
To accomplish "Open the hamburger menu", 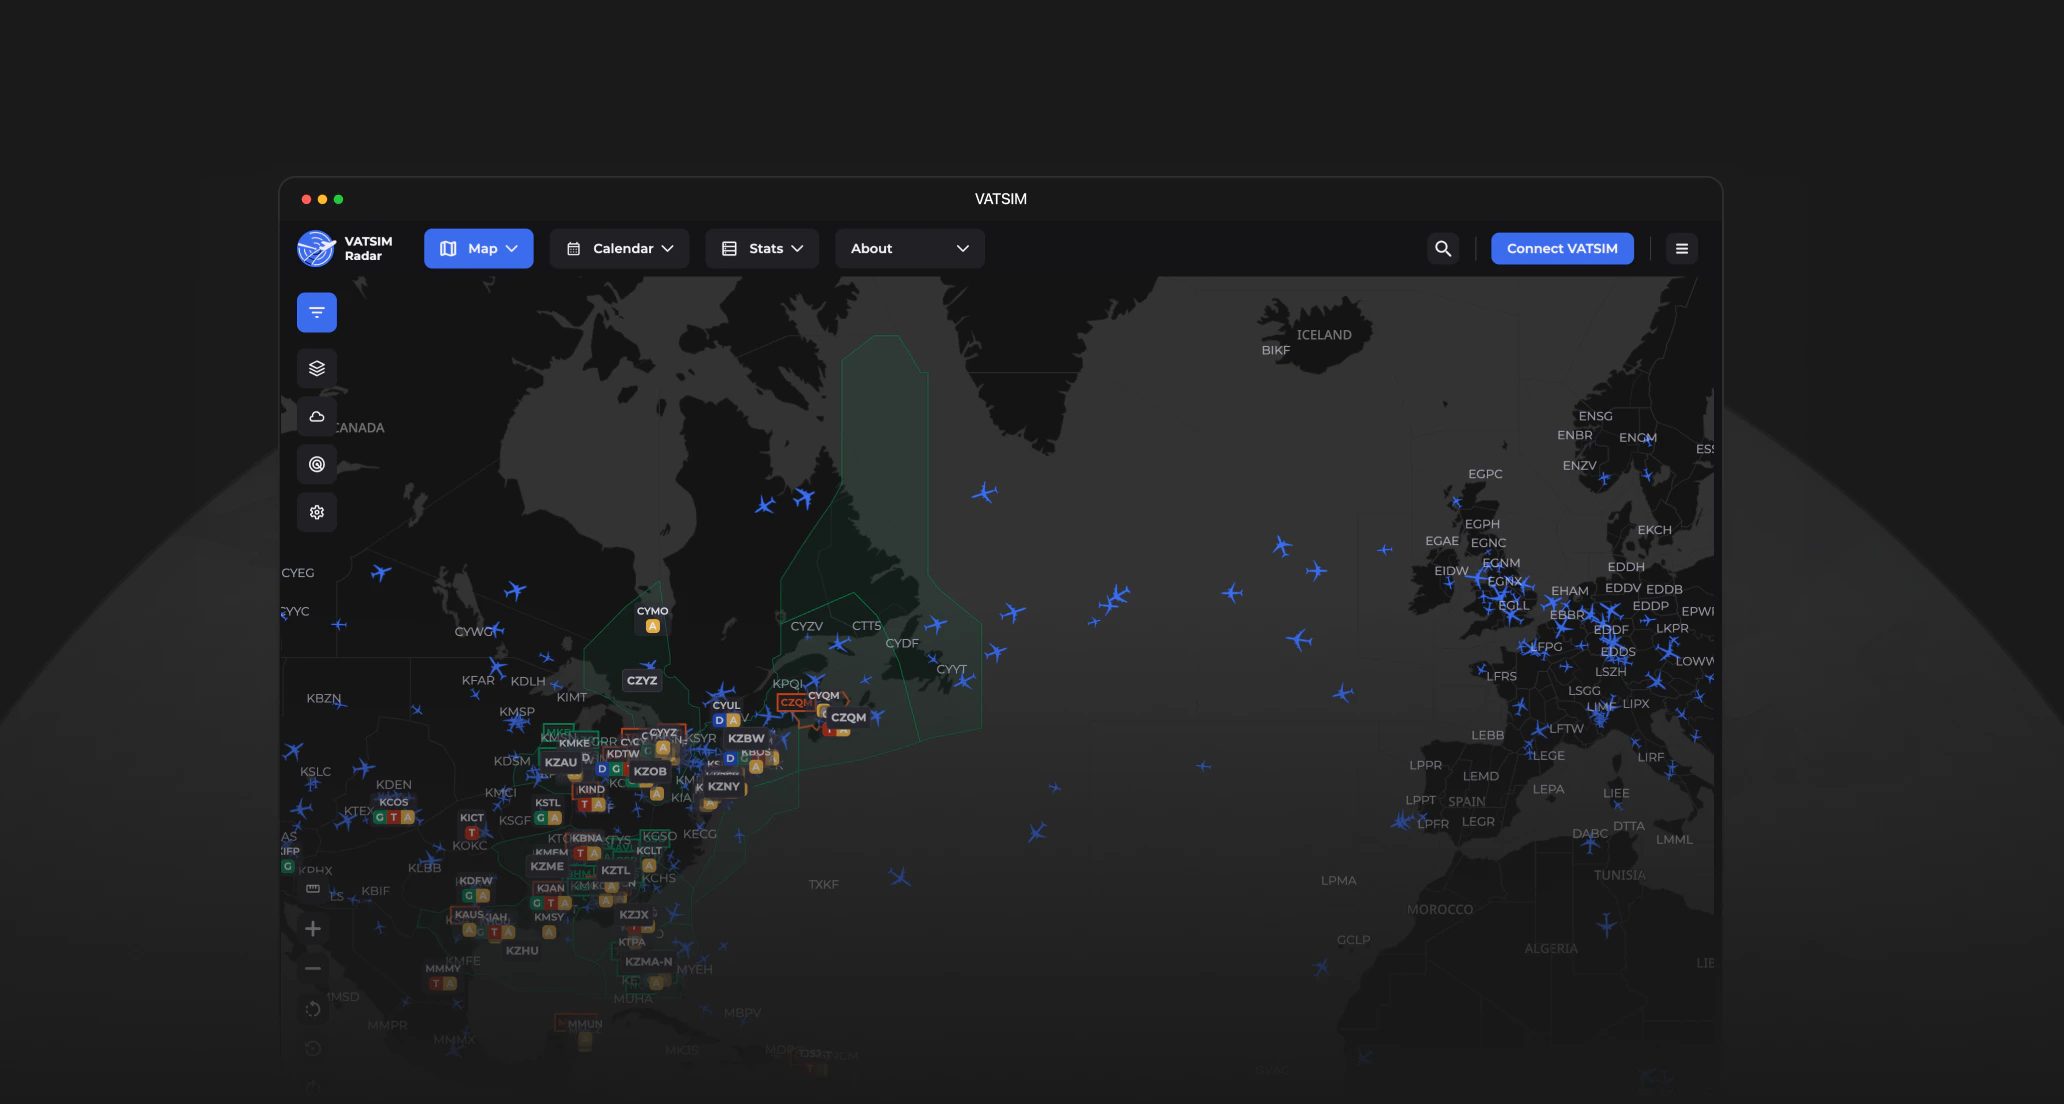I will (1682, 248).
